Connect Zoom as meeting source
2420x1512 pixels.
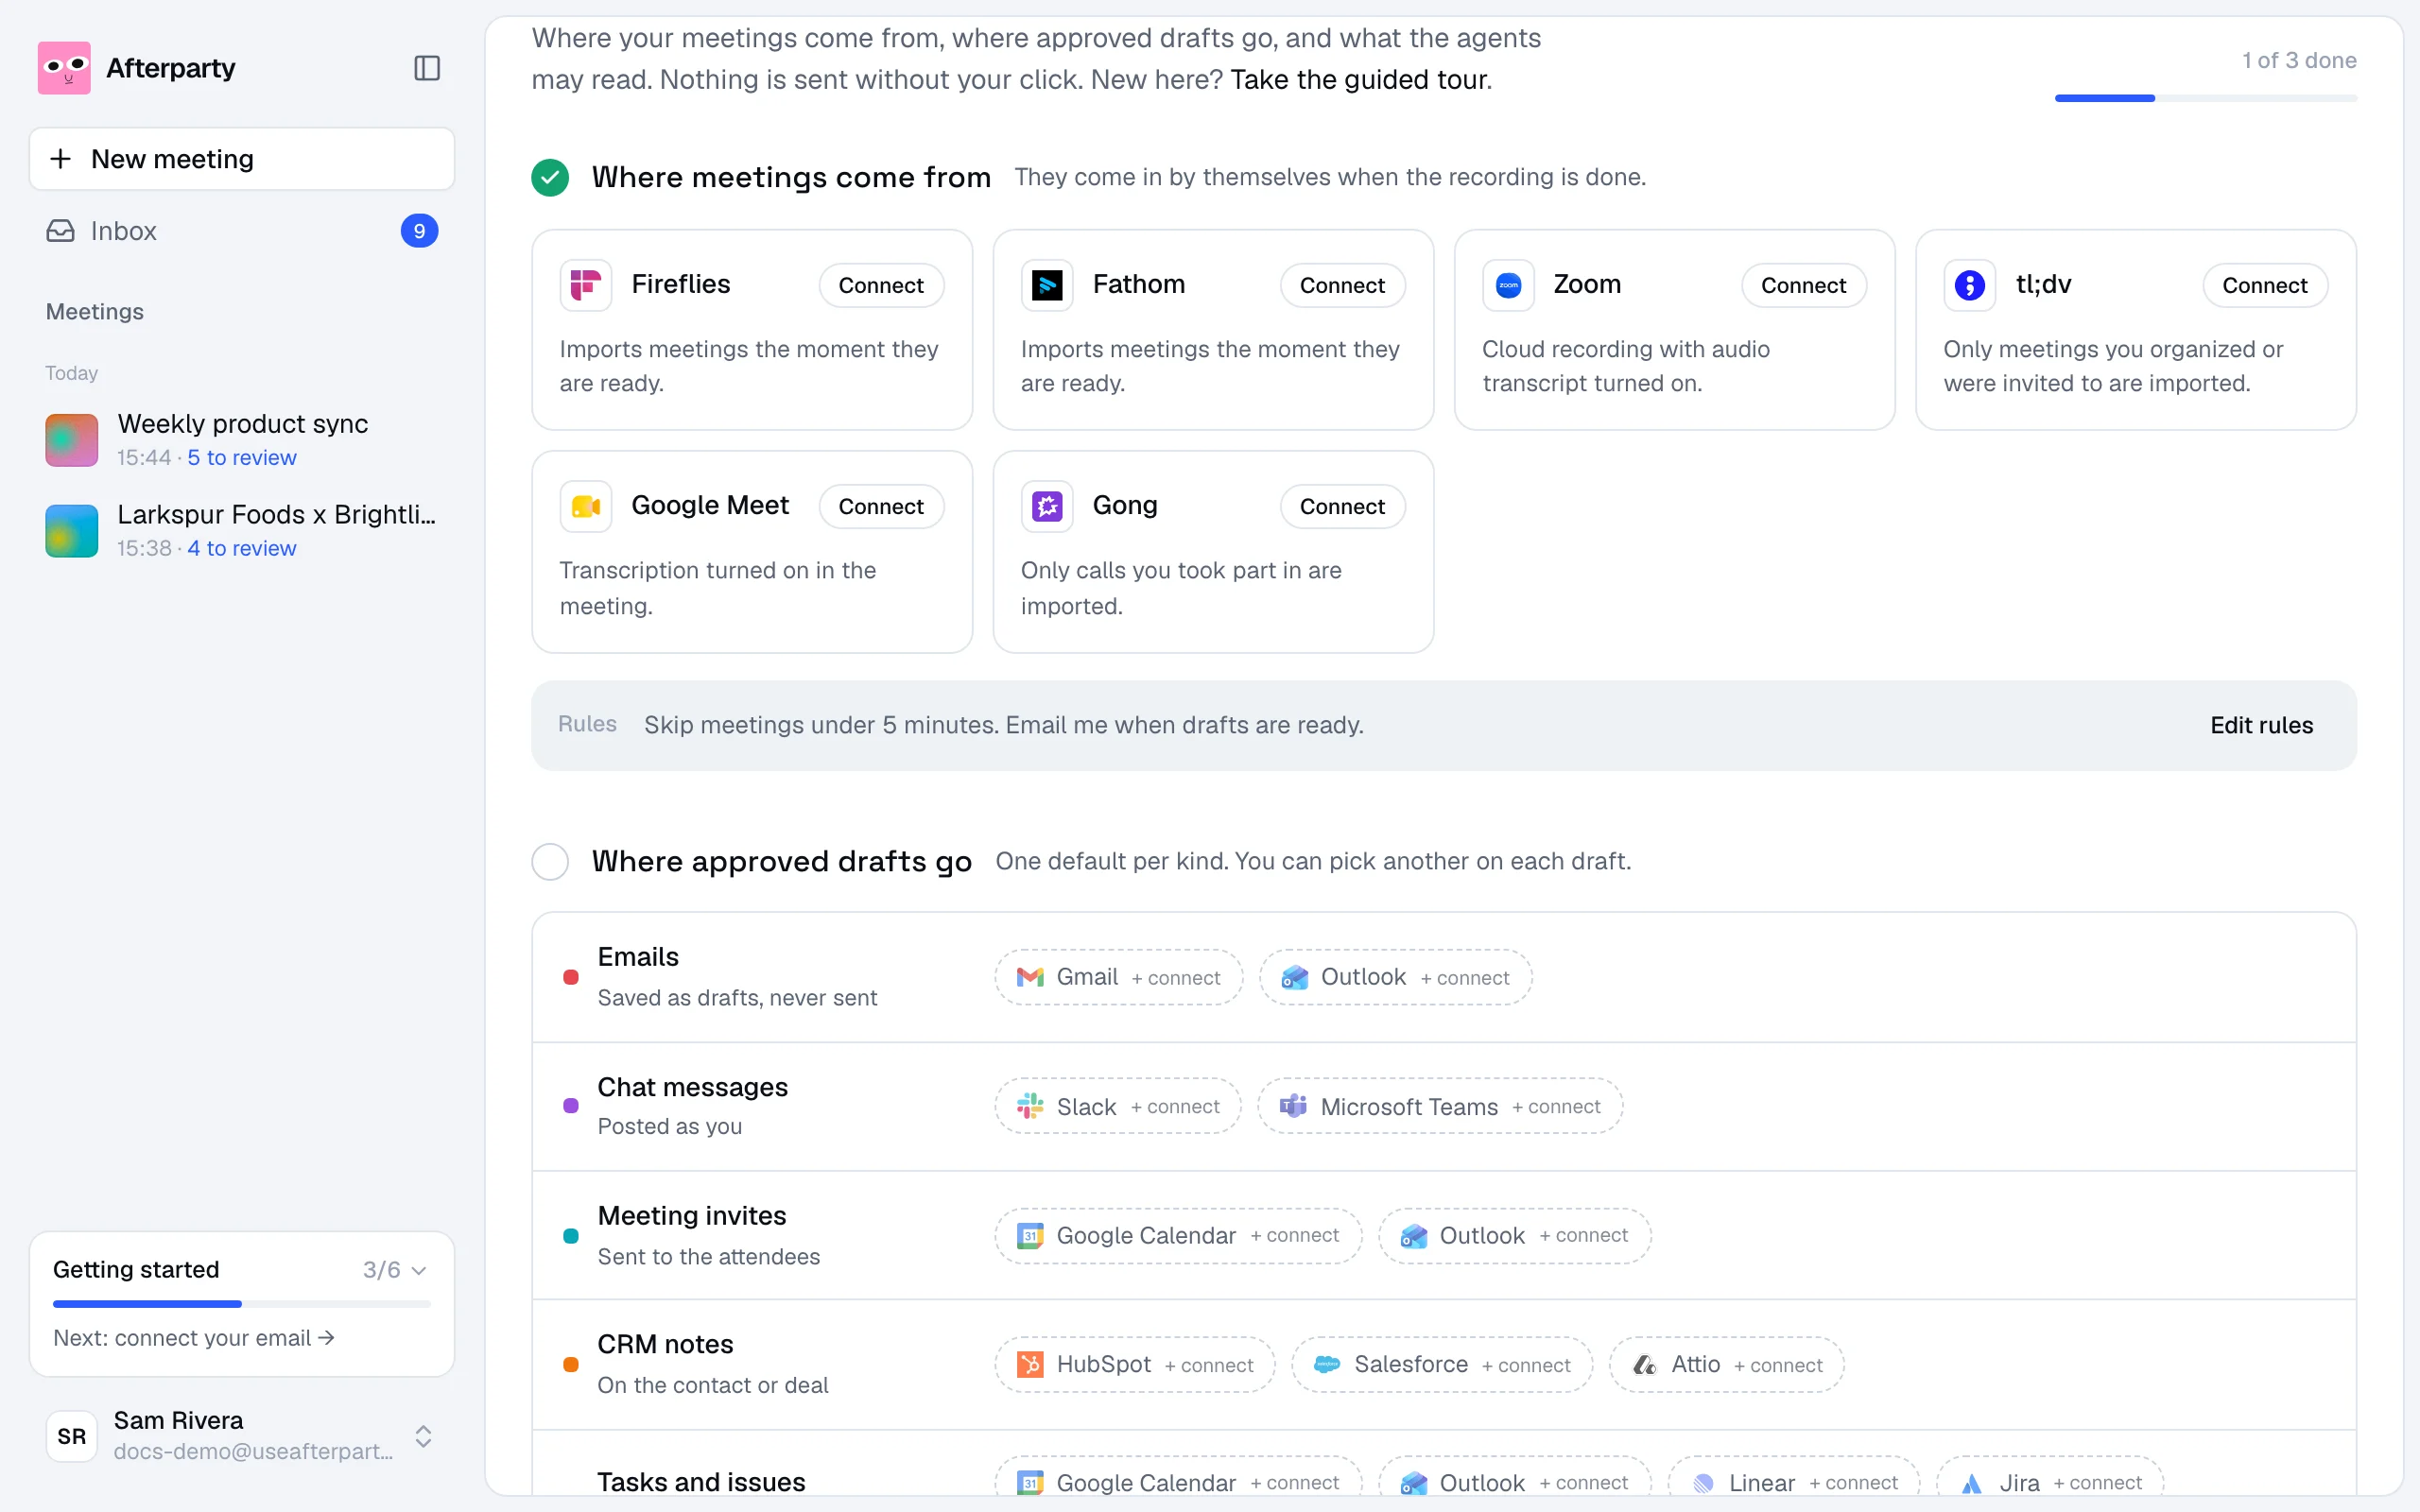coord(1803,285)
